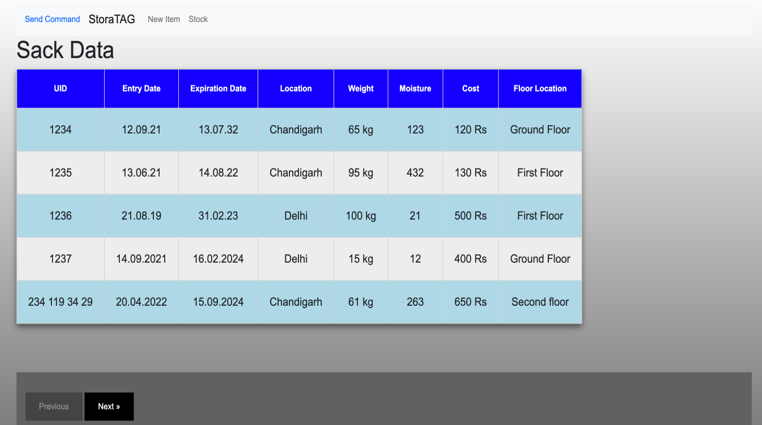Click Chandigarh in row 234 119 34 29

point(296,302)
